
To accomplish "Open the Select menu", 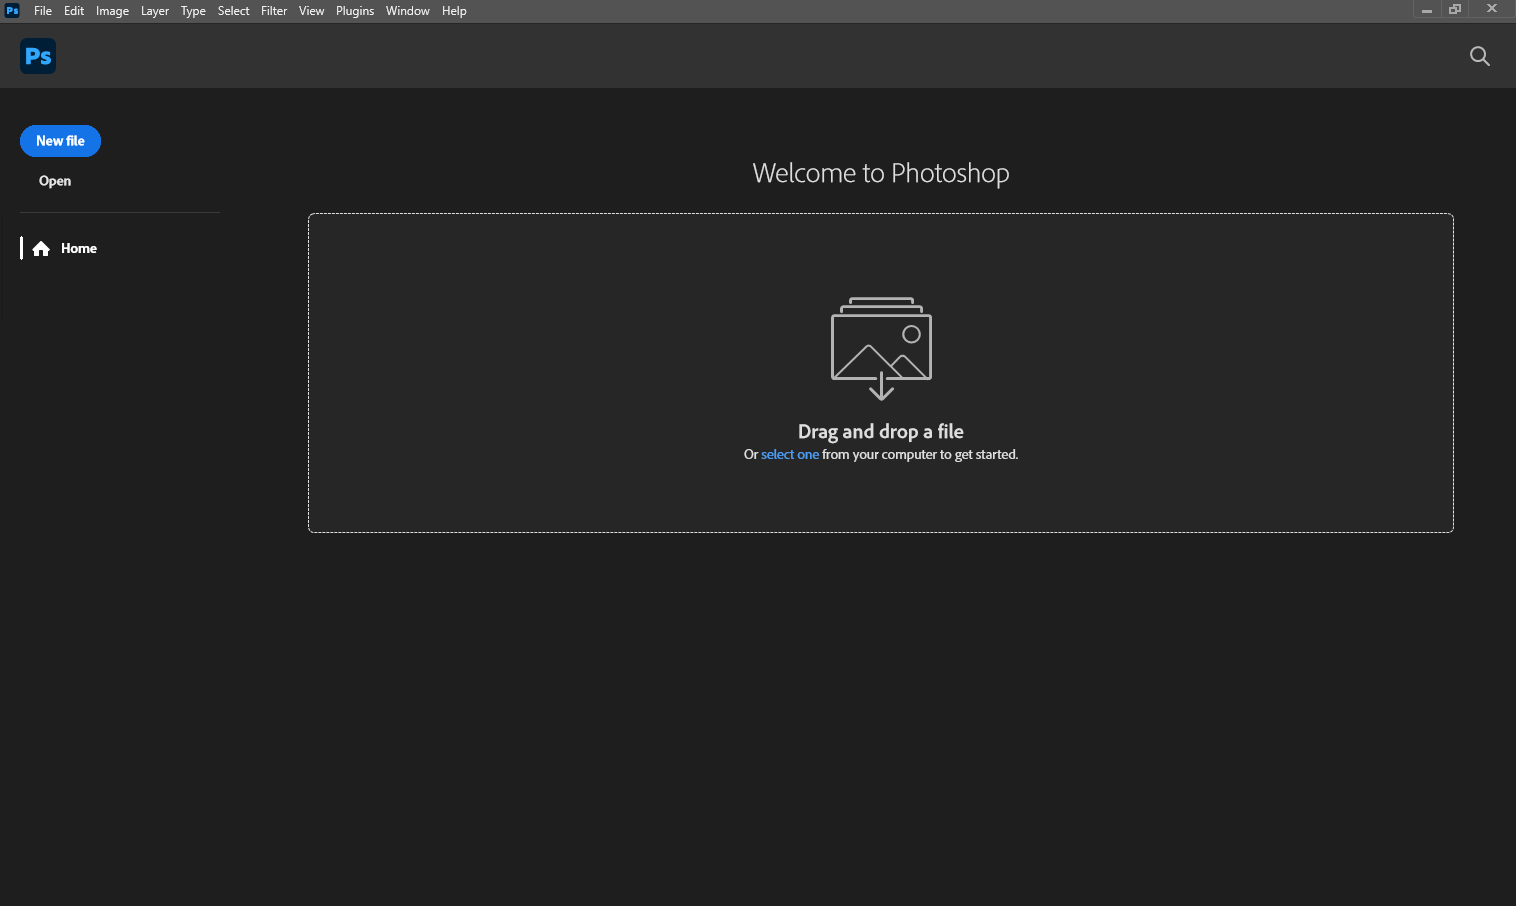I will coord(233,11).
